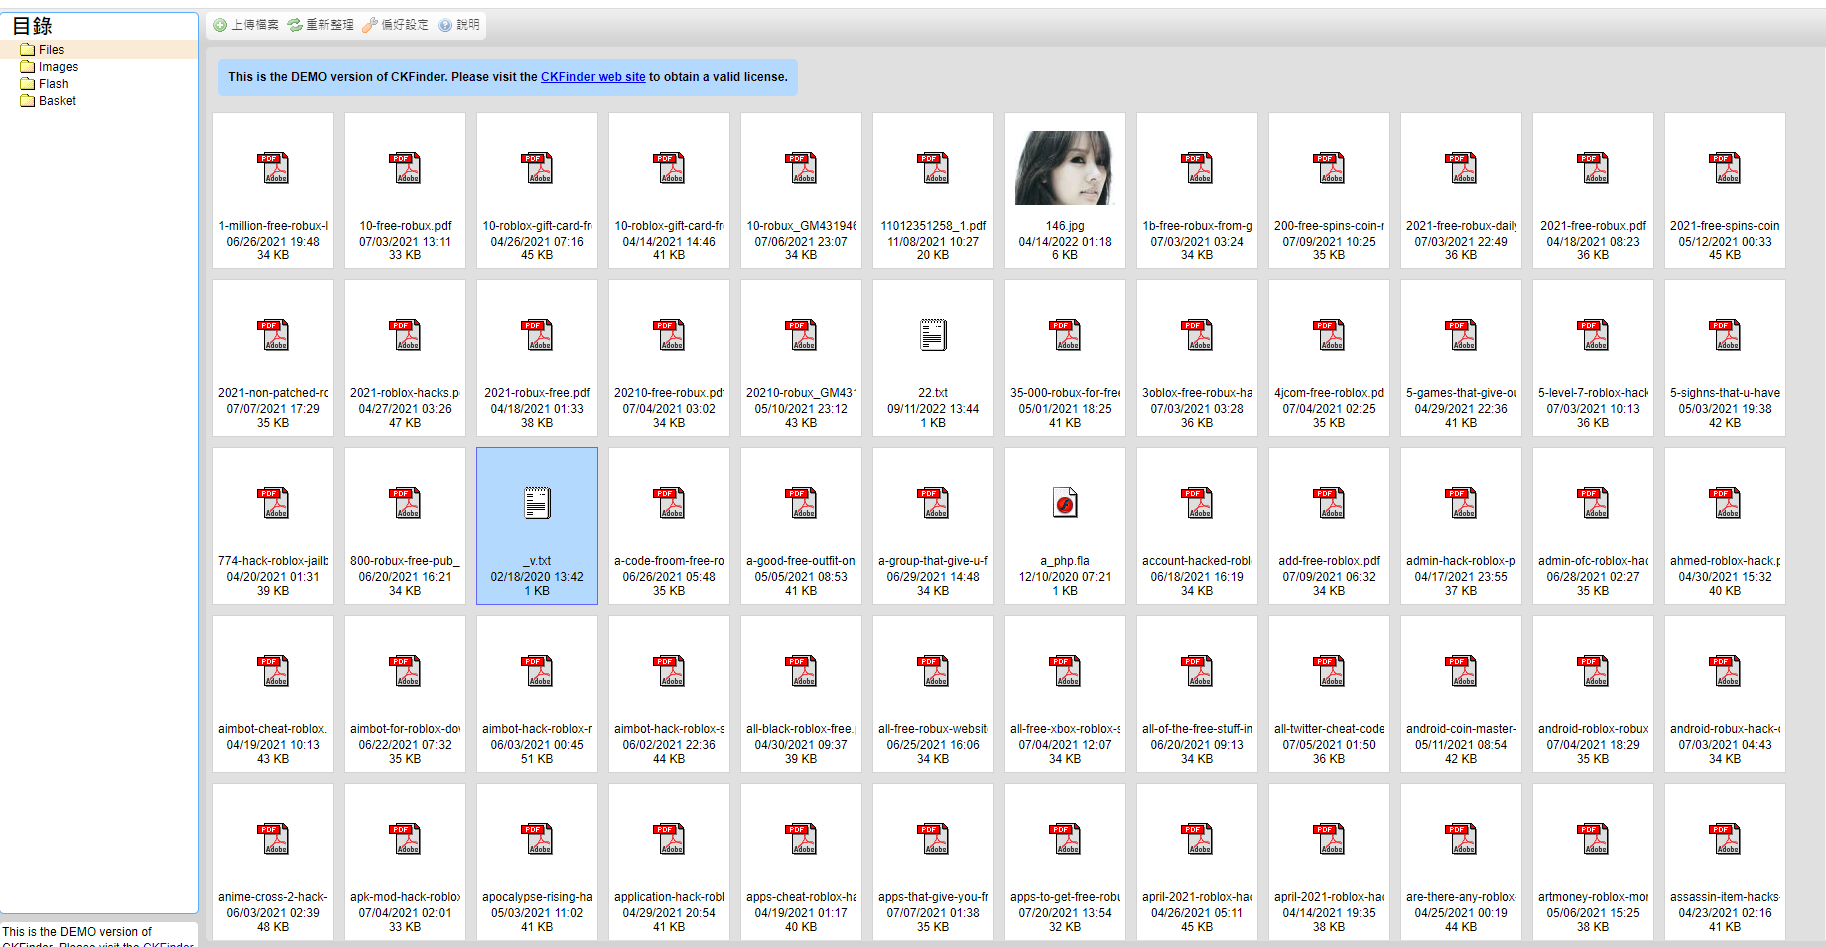Select PDF icon of artmoney-roblox file
Viewport: 1826px width, 947px height.
point(1593,839)
